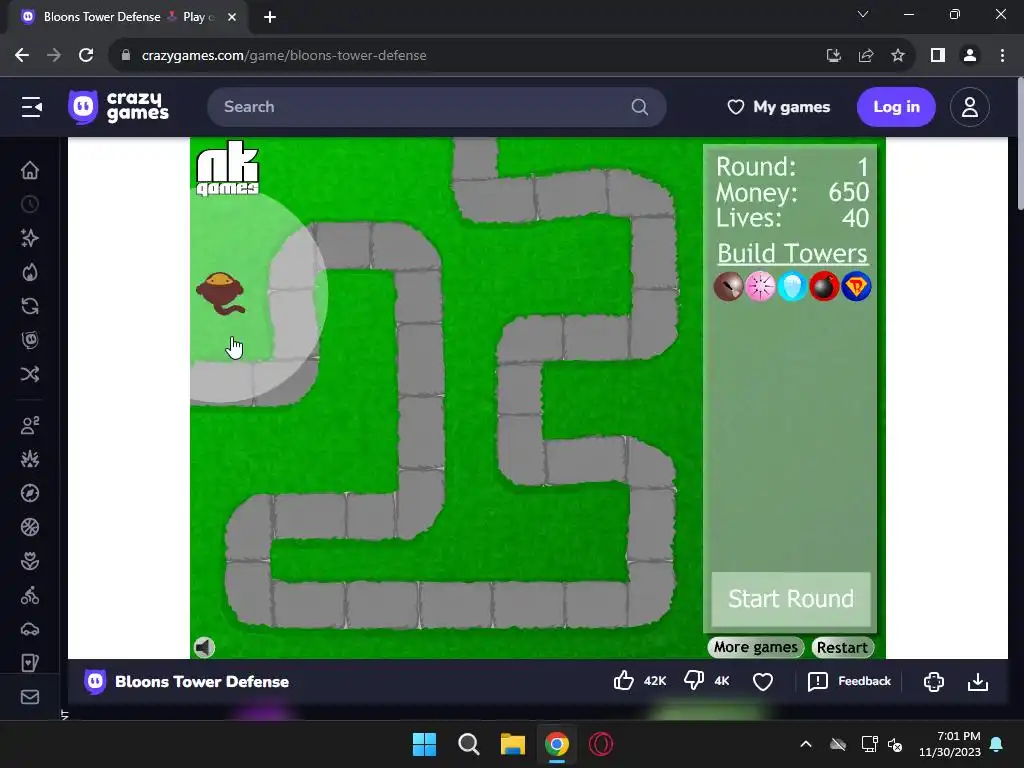Screen dimensions: 1024x768
Task: Open Chrome profile icon
Action: [970, 56]
